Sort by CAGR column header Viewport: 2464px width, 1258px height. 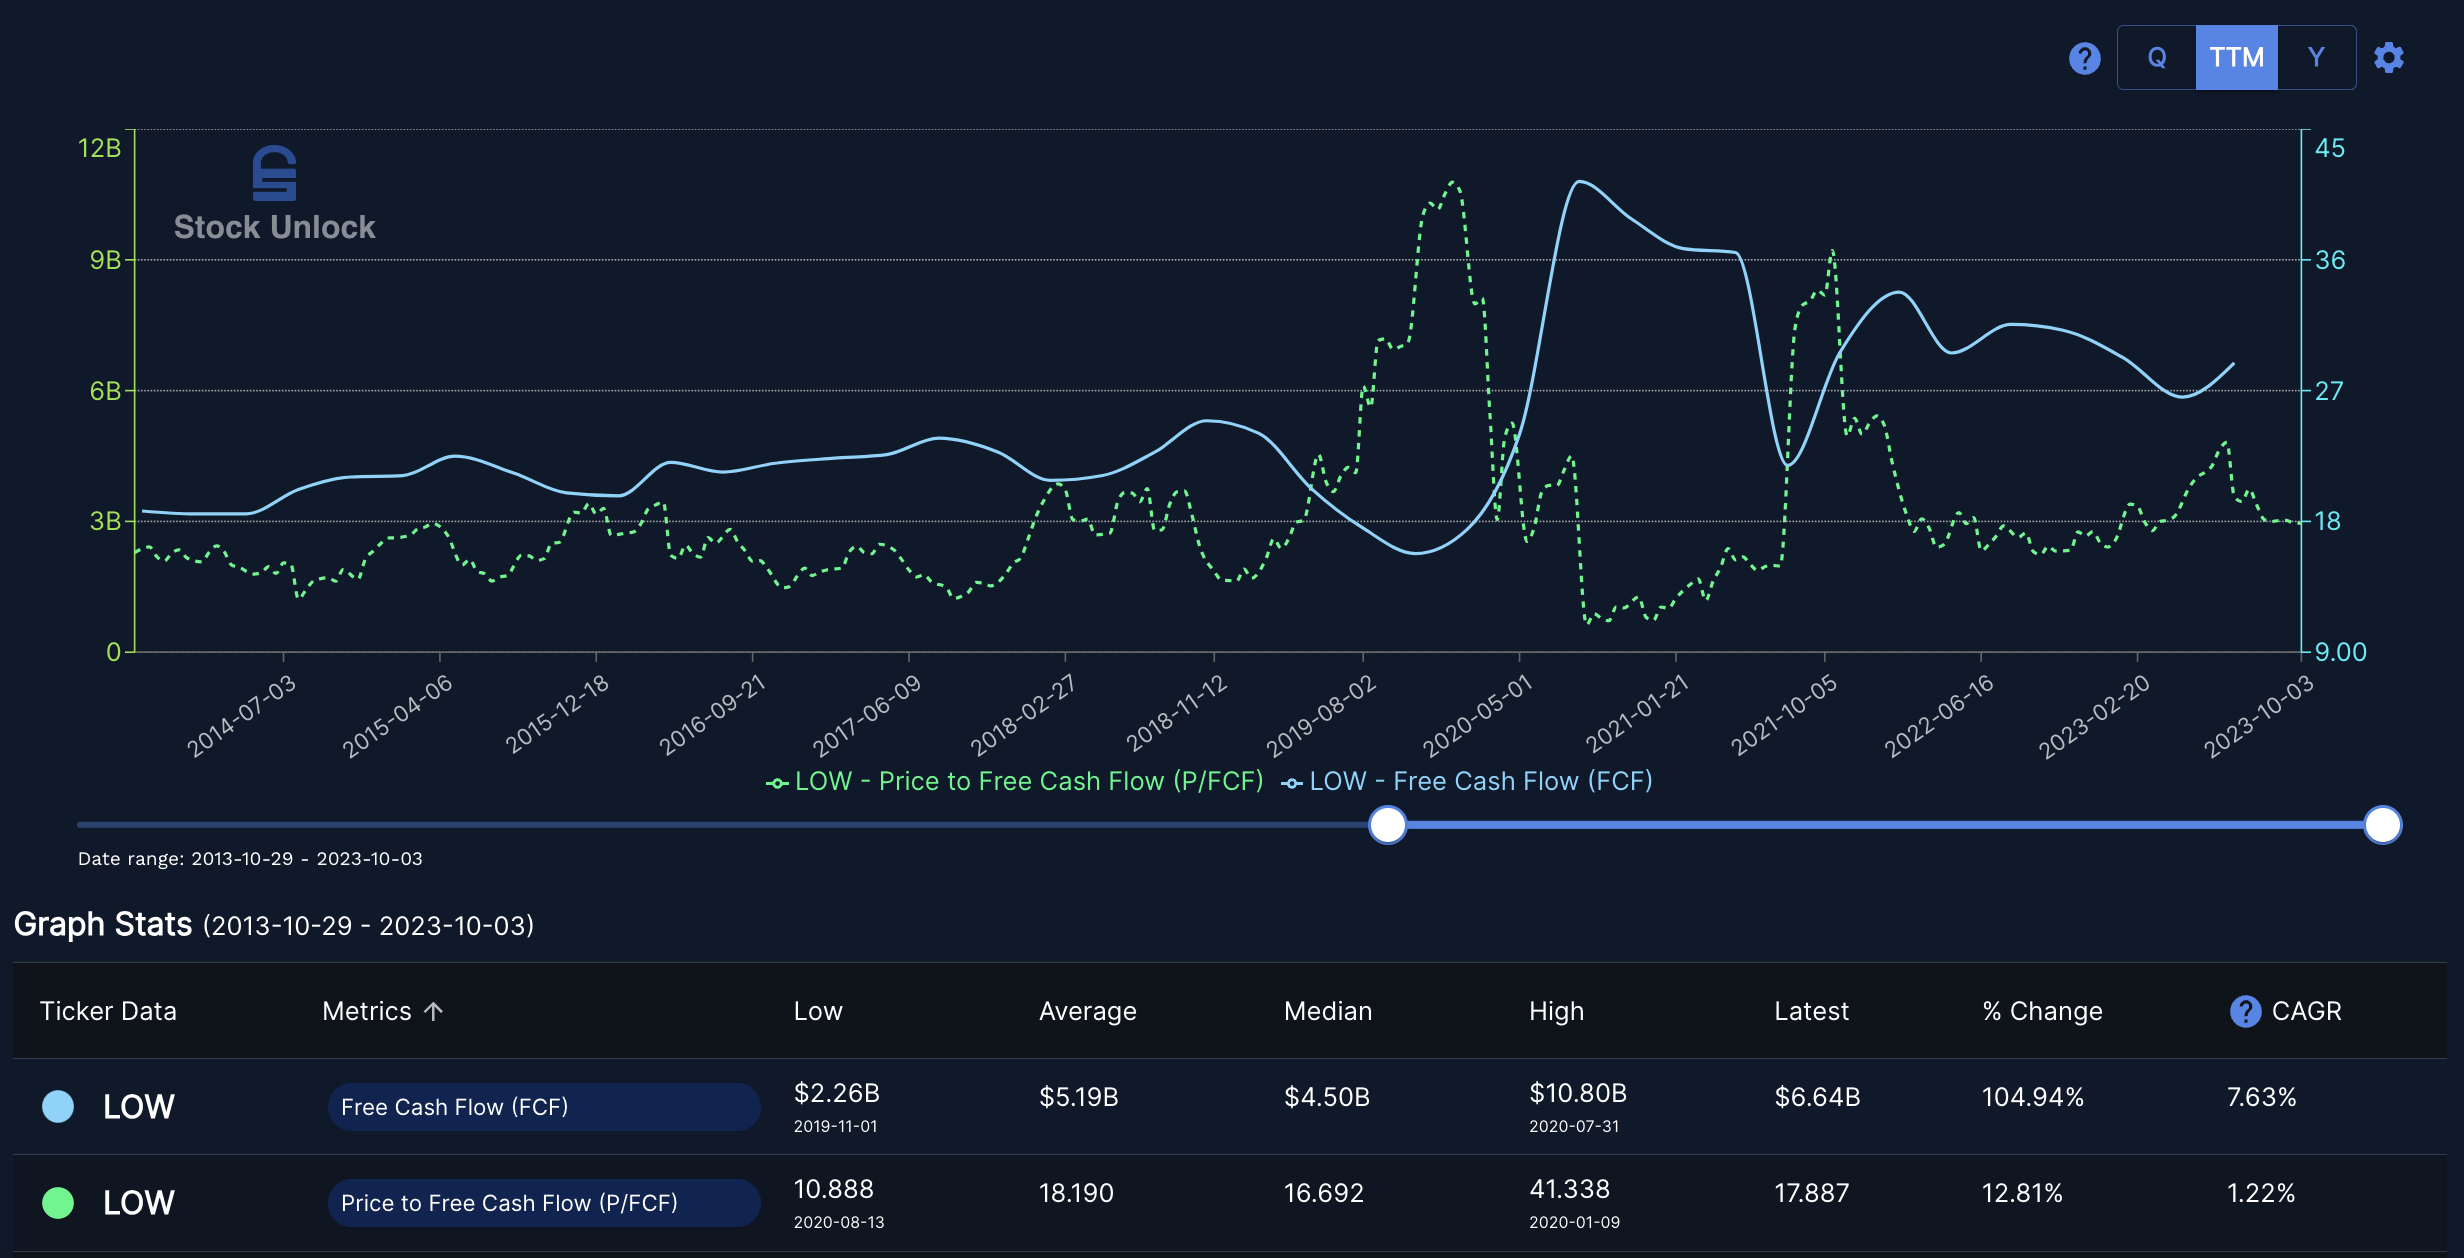point(2307,1011)
